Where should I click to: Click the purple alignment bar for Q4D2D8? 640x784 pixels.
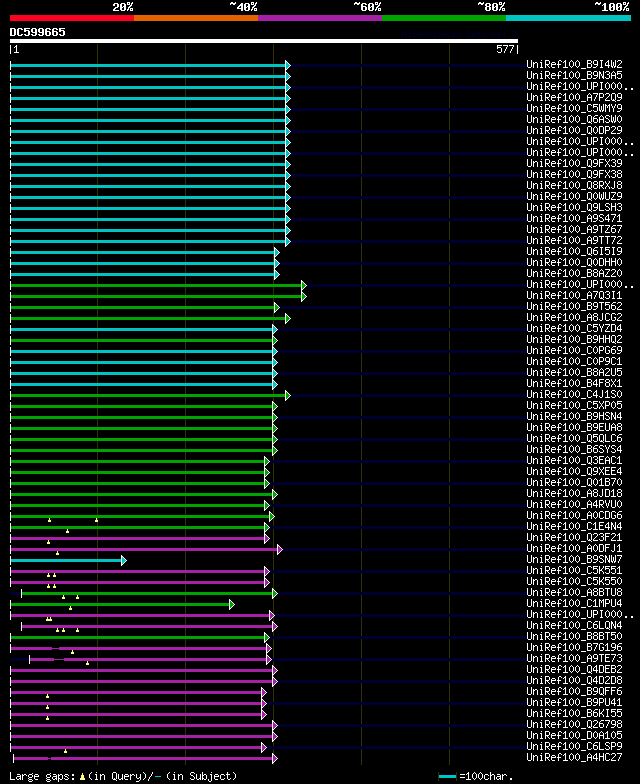point(142,682)
